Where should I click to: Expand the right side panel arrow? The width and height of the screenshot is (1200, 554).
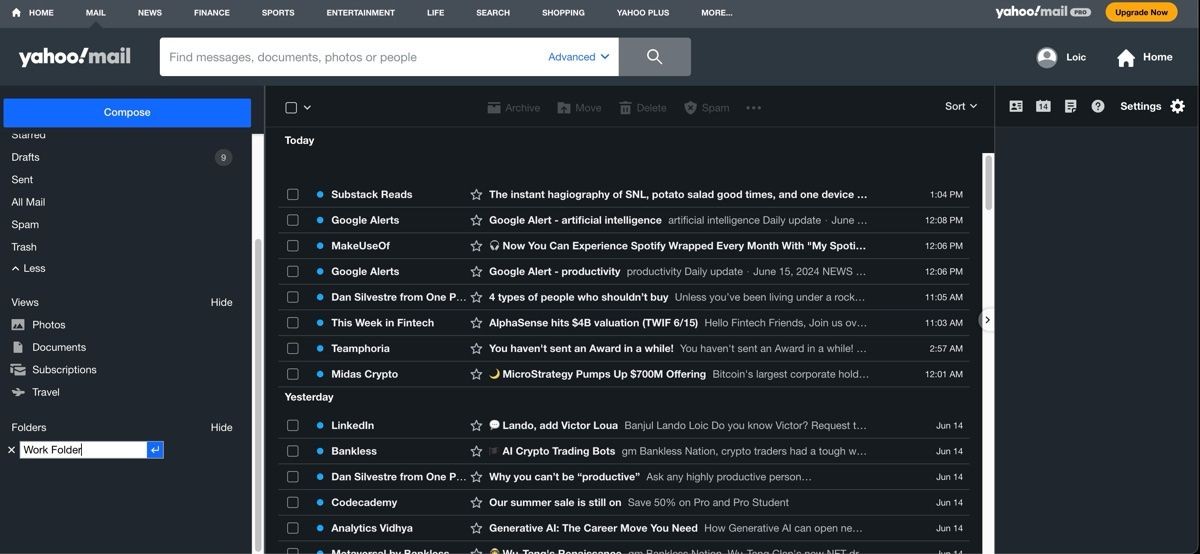(x=987, y=320)
